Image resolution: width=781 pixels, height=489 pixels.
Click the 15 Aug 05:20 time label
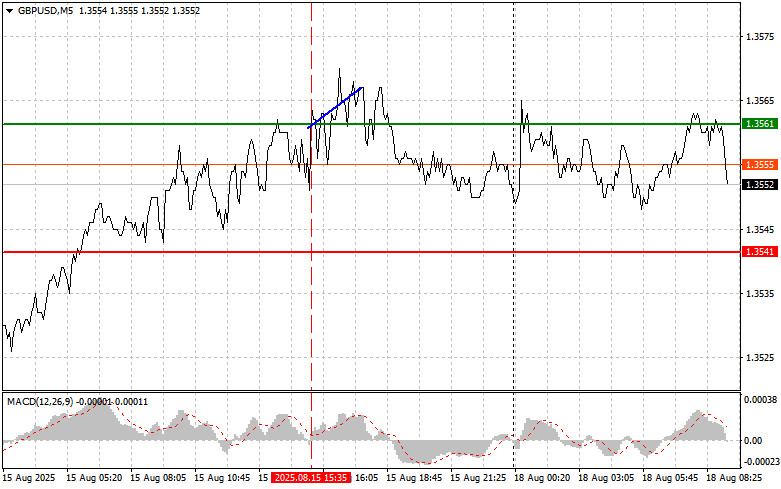coord(93,478)
